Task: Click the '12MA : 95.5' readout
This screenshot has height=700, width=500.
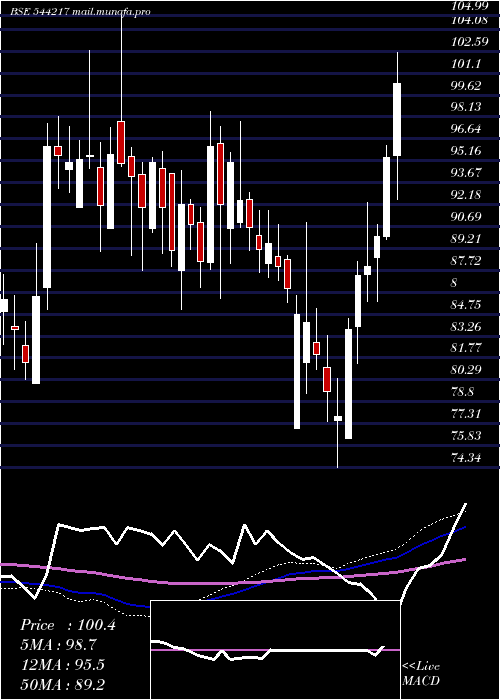Action: (62, 664)
